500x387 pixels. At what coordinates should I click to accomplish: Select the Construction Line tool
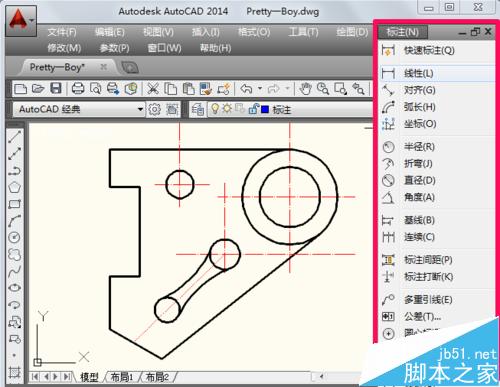[14, 154]
